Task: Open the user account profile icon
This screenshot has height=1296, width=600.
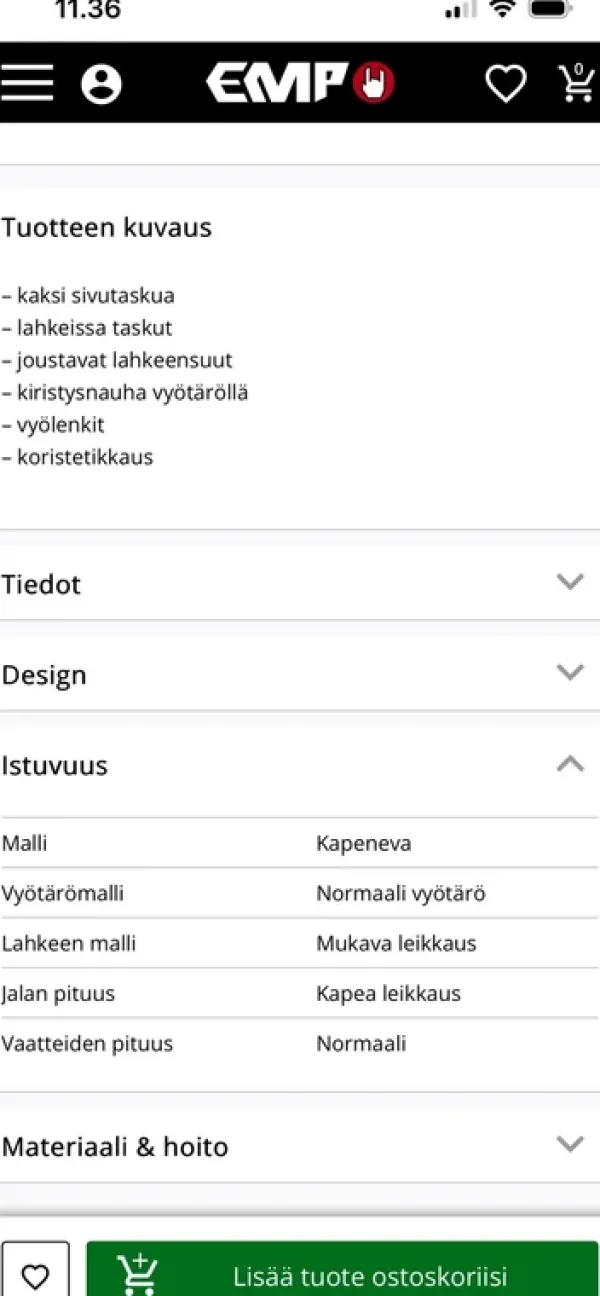Action: coord(101,84)
